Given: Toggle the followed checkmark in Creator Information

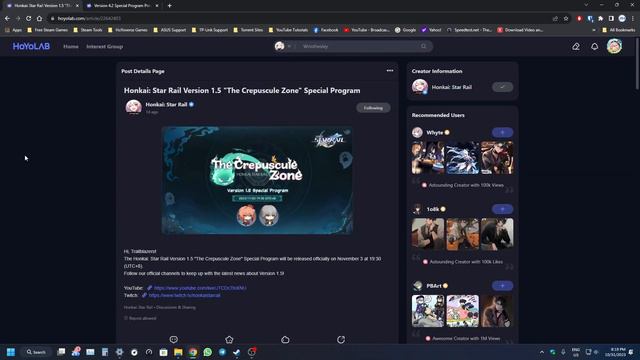Looking at the screenshot, I should point(502,87).
